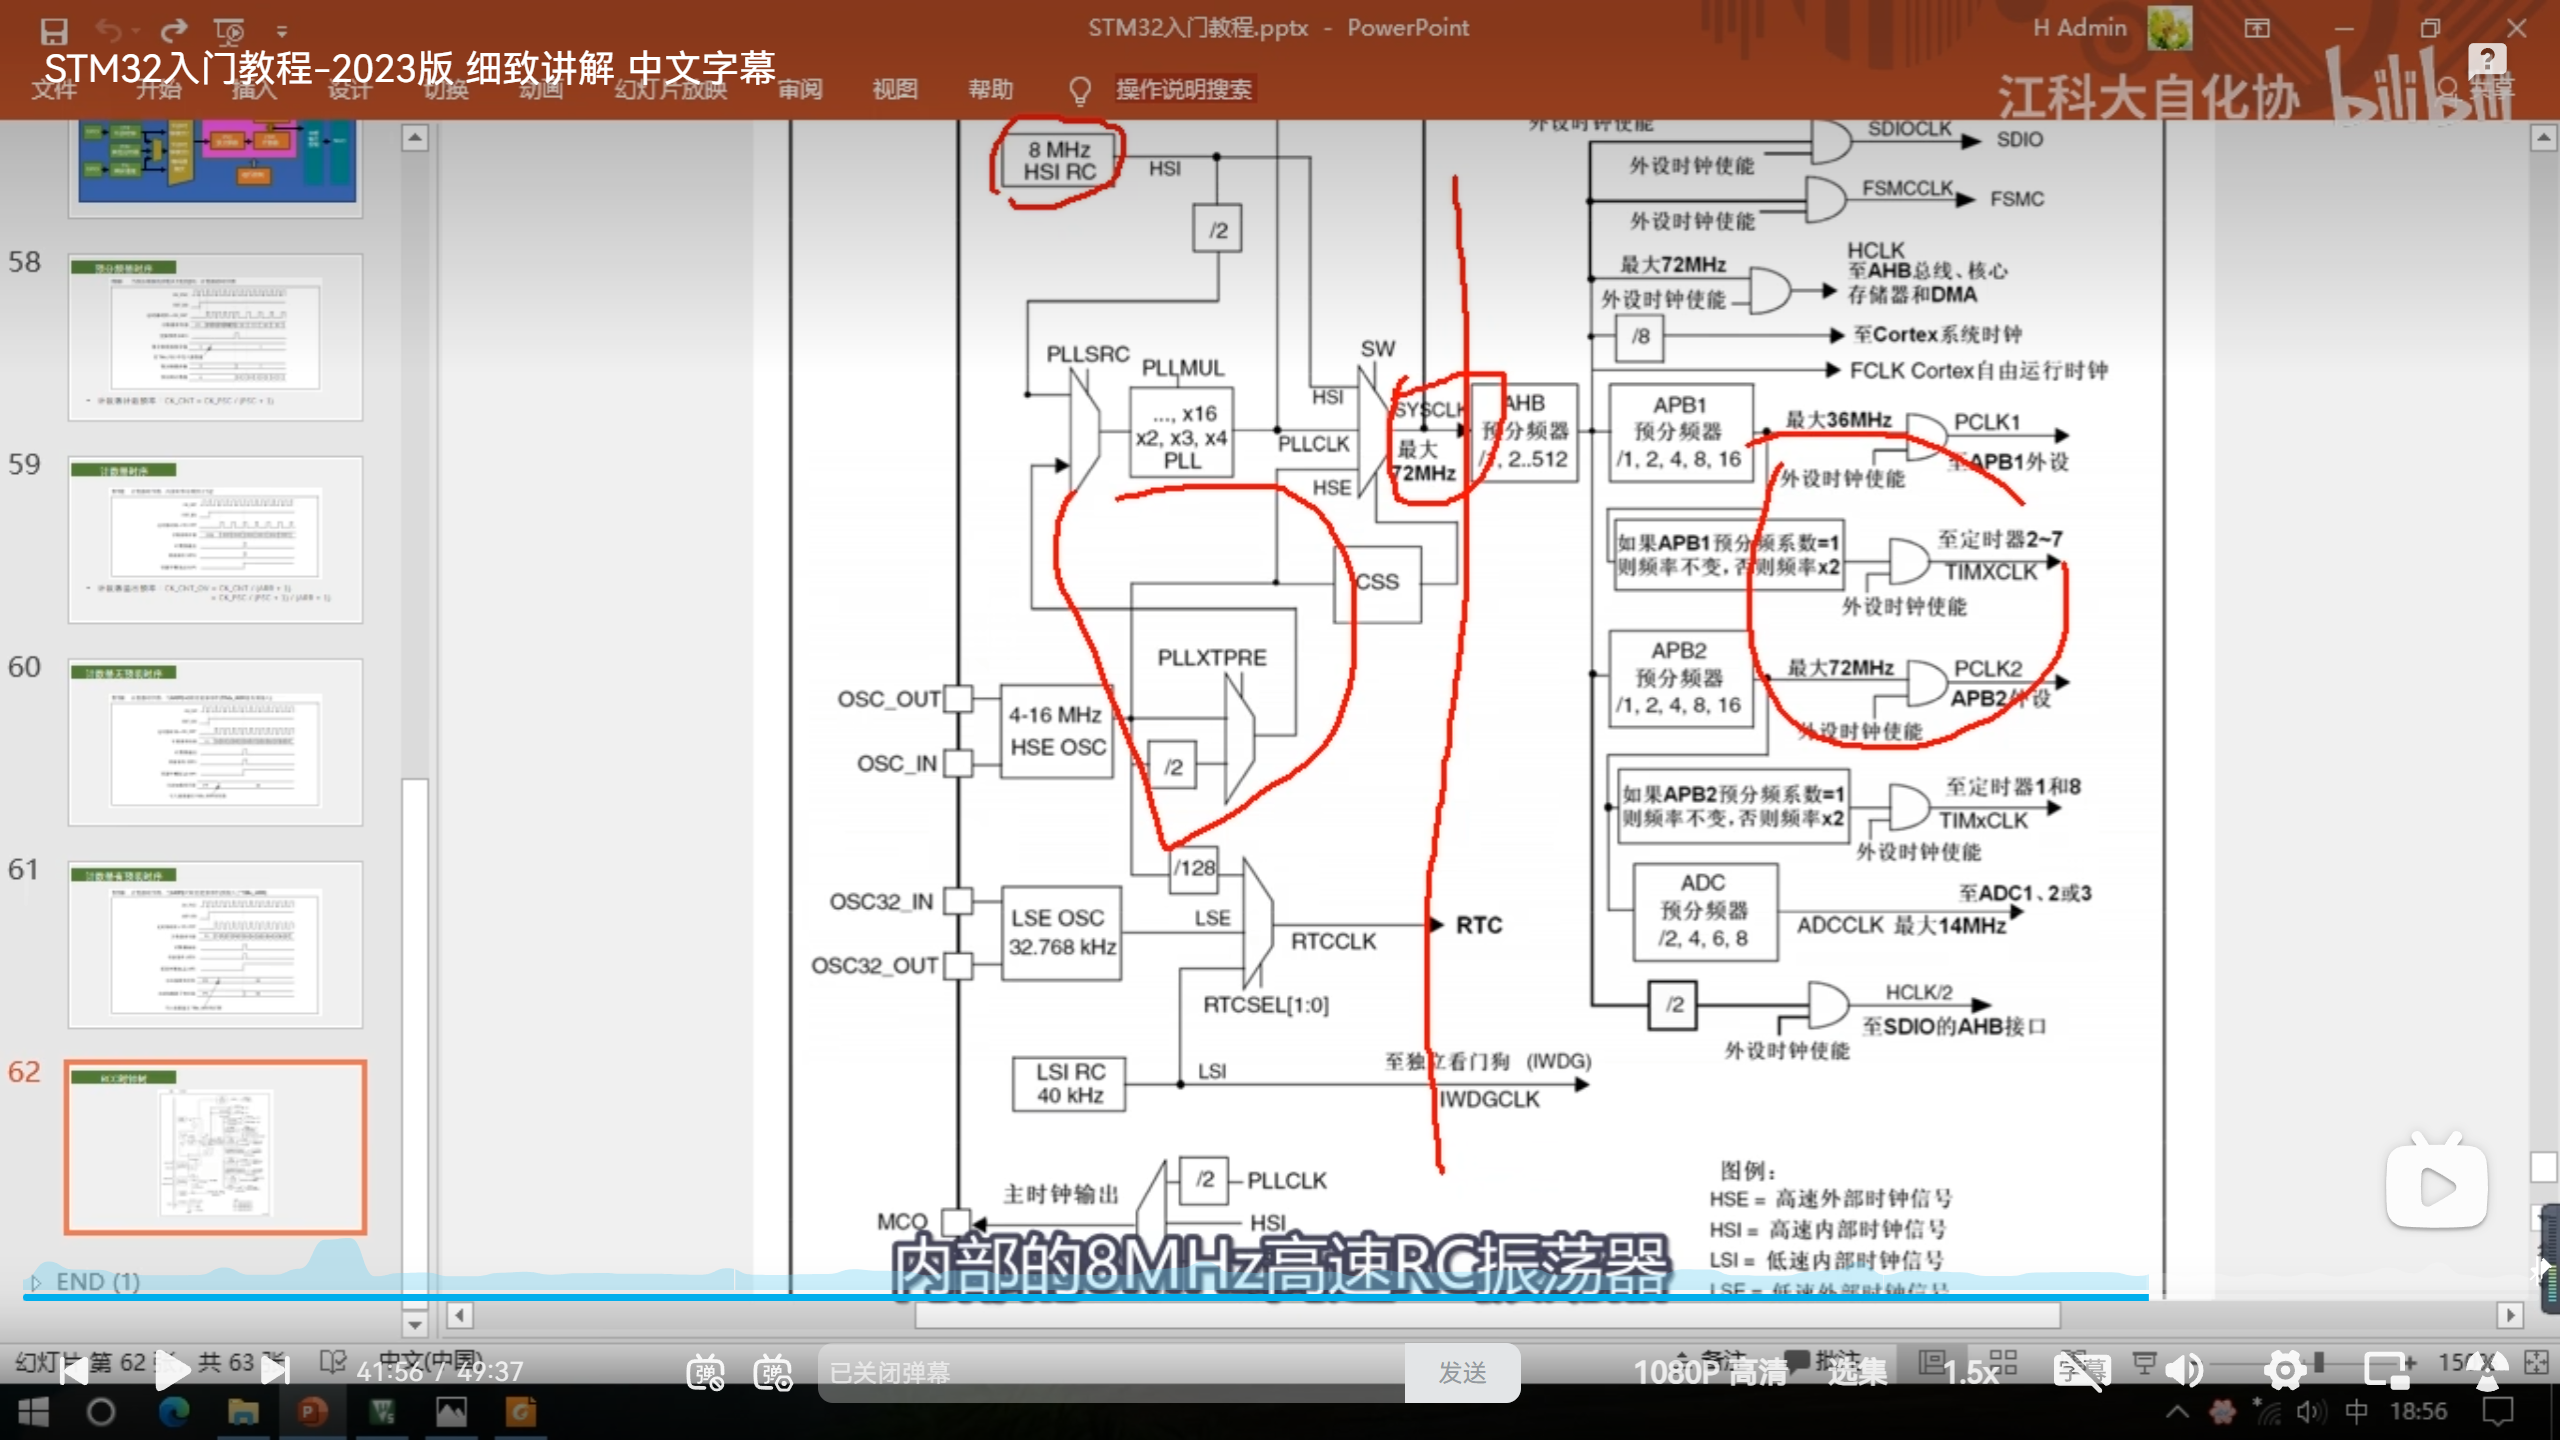Click the PowerPoint save icon
Image resolution: width=2560 pixels, height=1440 pixels.
(x=53, y=30)
